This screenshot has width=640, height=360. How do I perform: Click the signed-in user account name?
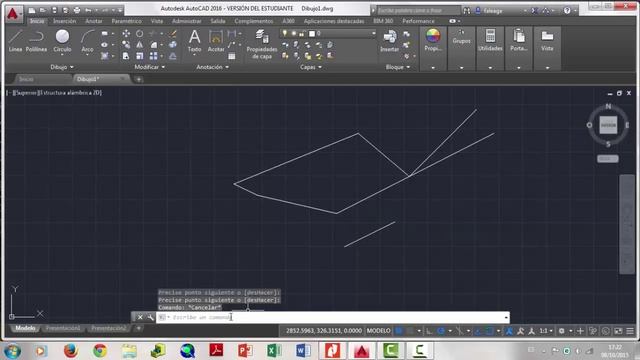click(x=493, y=11)
